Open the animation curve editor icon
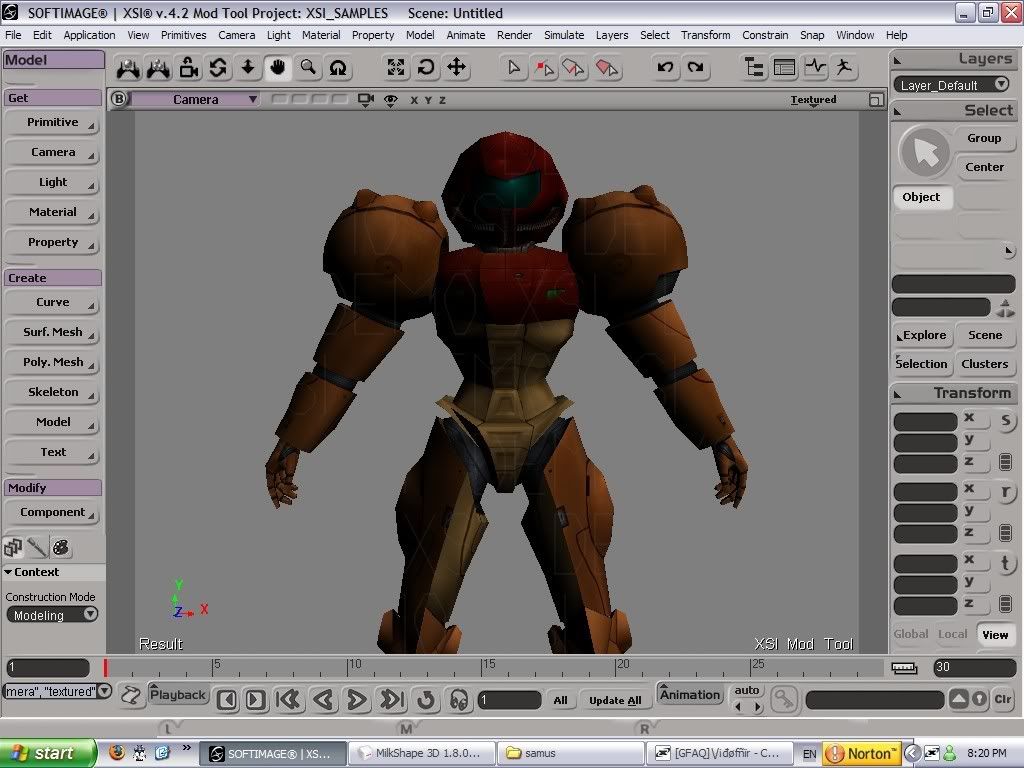This screenshot has width=1024, height=768. pos(815,67)
